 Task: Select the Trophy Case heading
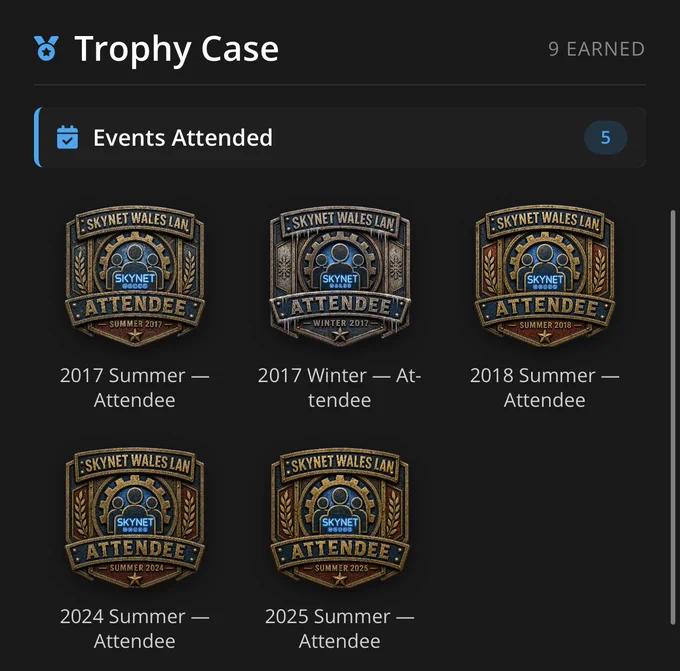click(x=177, y=49)
